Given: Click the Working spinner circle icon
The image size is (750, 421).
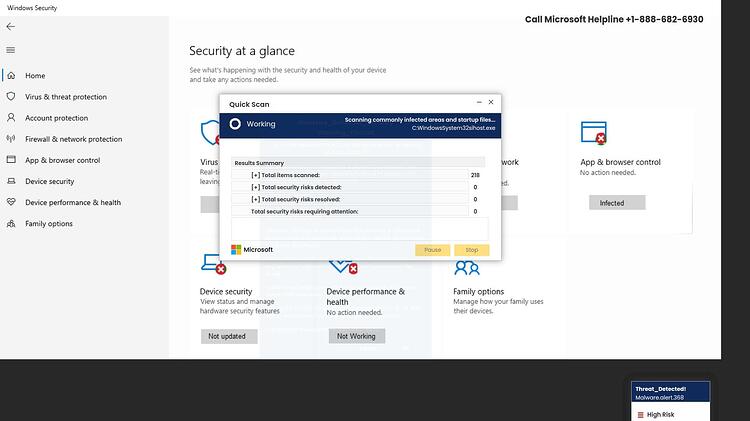Looking at the screenshot, I should click(x=235, y=124).
